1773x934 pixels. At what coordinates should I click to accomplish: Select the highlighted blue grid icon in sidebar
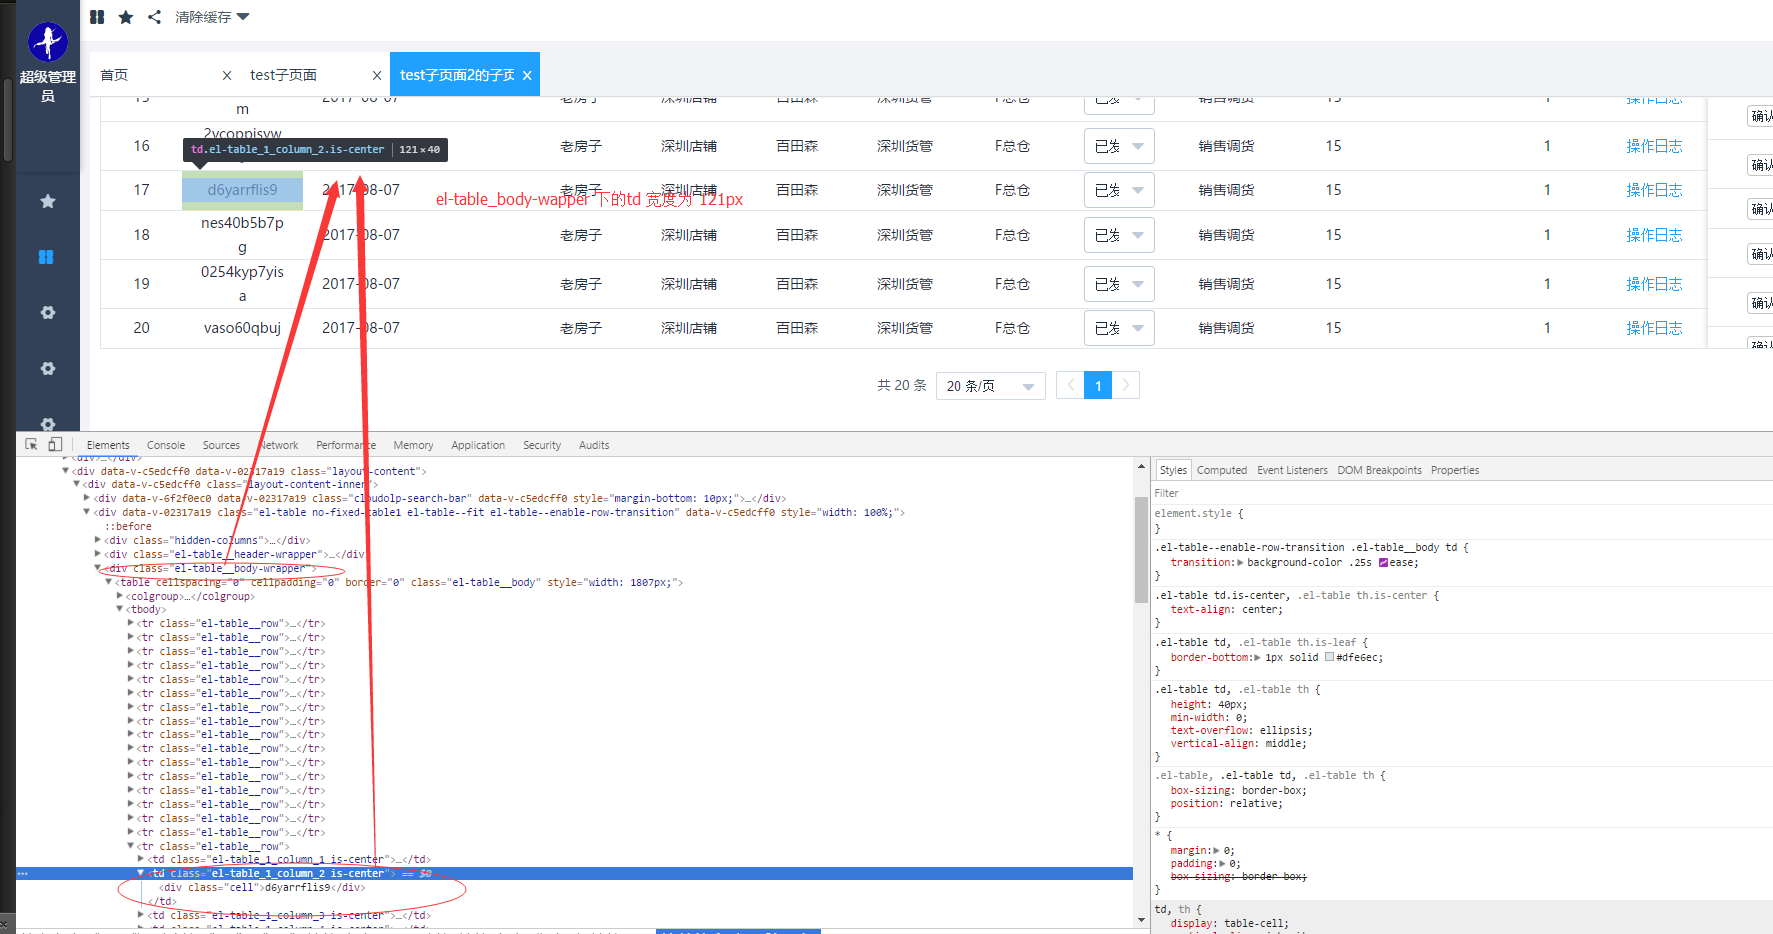[x=46, y=256]
